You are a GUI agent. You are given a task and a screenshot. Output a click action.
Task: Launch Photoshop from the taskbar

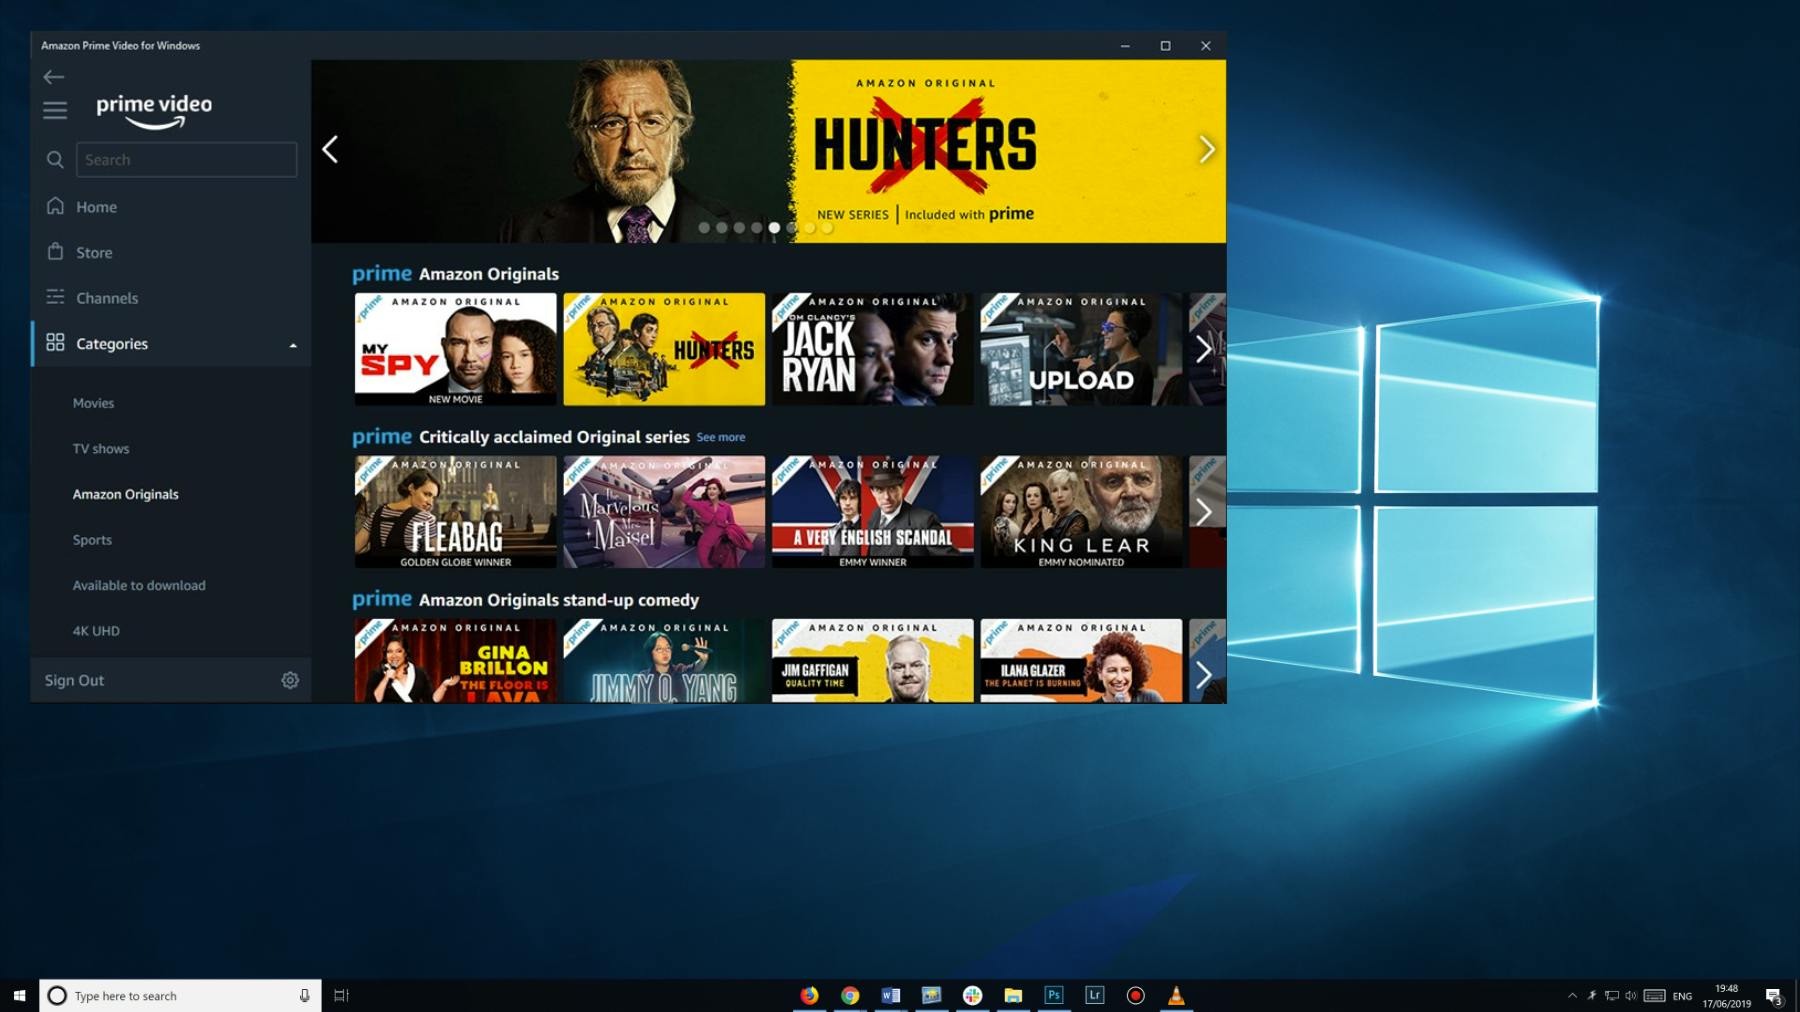click(1053, 995)
